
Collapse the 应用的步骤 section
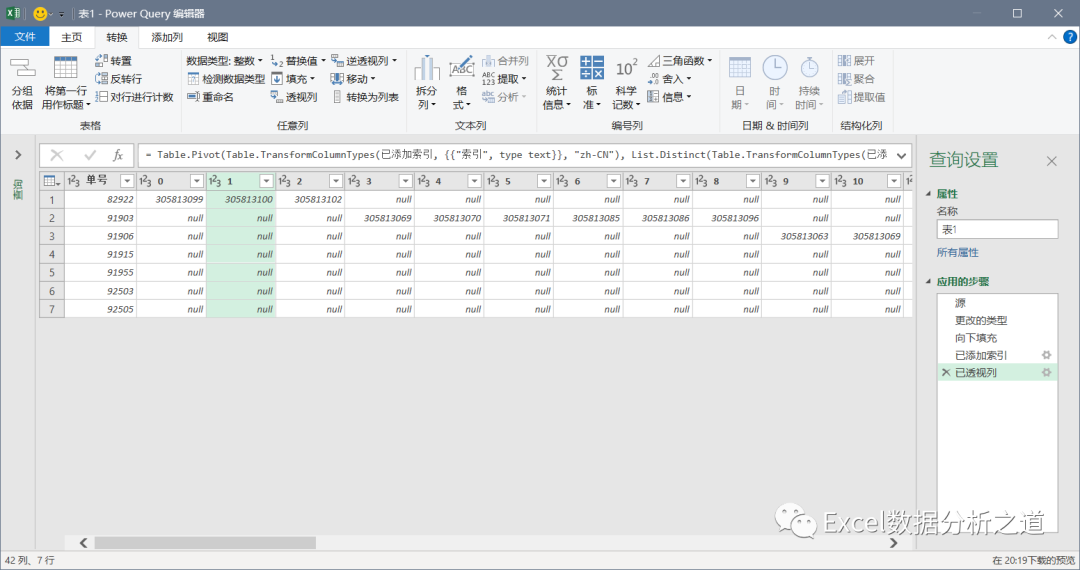tap(928, 282)
